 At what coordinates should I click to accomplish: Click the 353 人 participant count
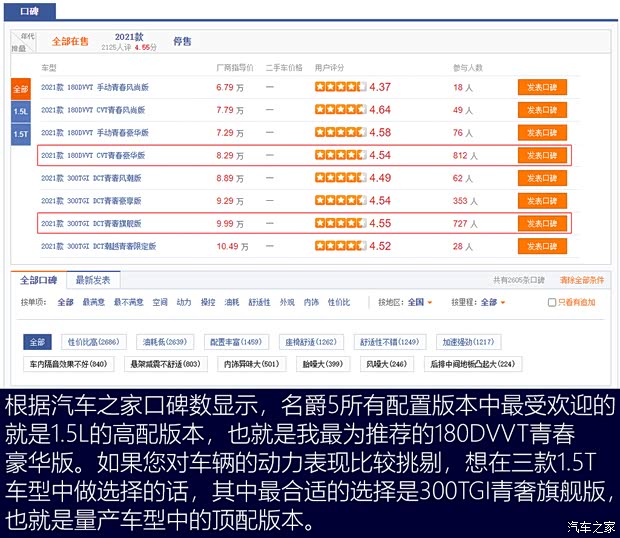tap(465, 201)
